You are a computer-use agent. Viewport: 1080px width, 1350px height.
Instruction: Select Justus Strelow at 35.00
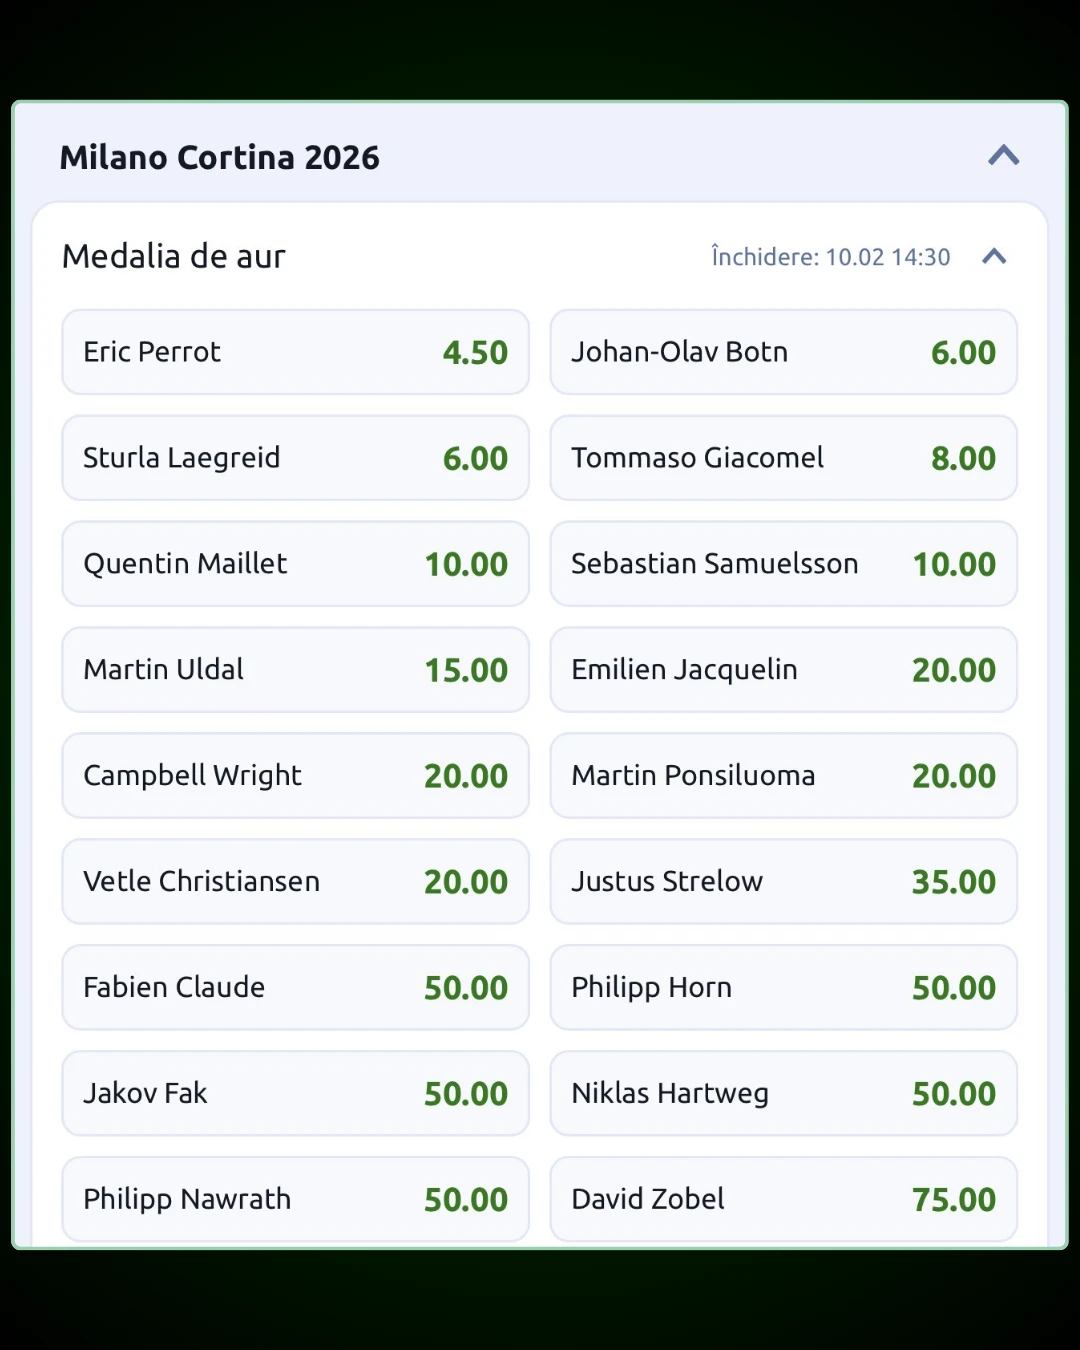pos(783,882)
